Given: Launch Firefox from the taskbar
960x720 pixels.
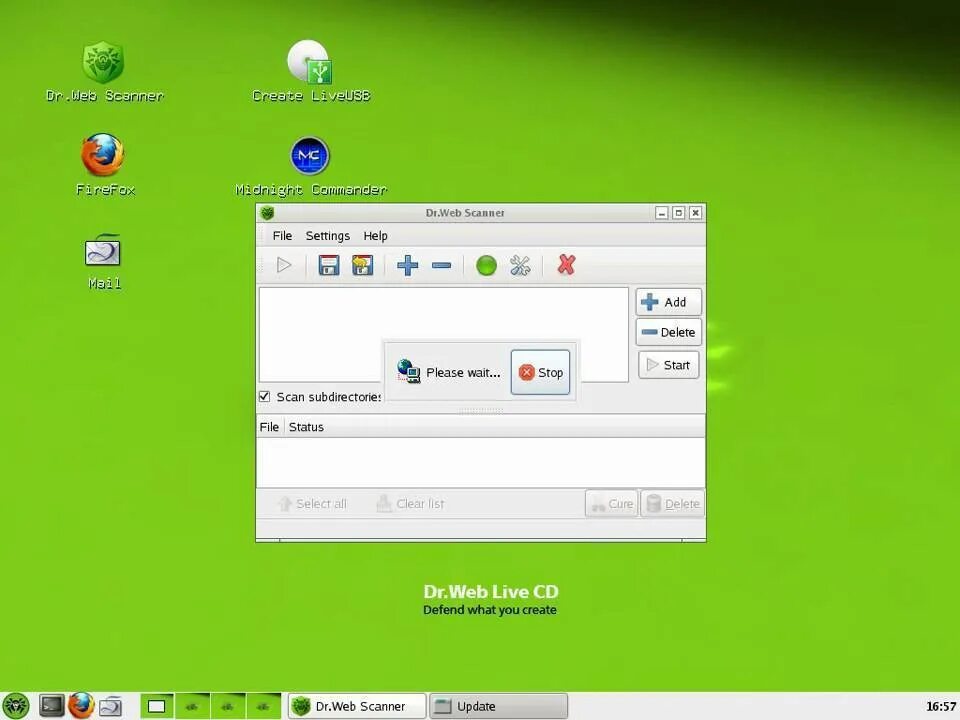Looking at the screenshot, I should click(x=81, y=705).
